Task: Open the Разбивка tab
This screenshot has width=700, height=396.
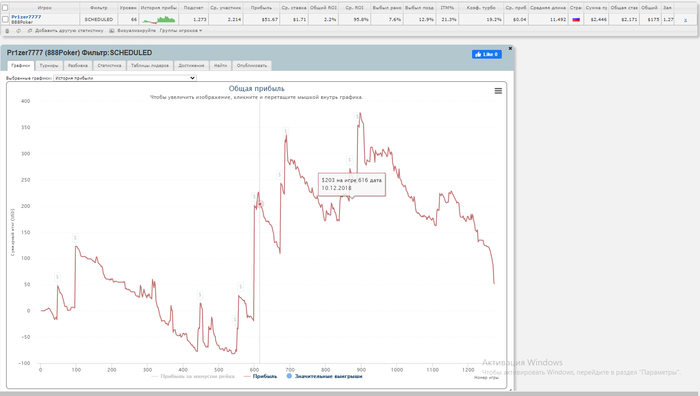Action: coord(78,66)
